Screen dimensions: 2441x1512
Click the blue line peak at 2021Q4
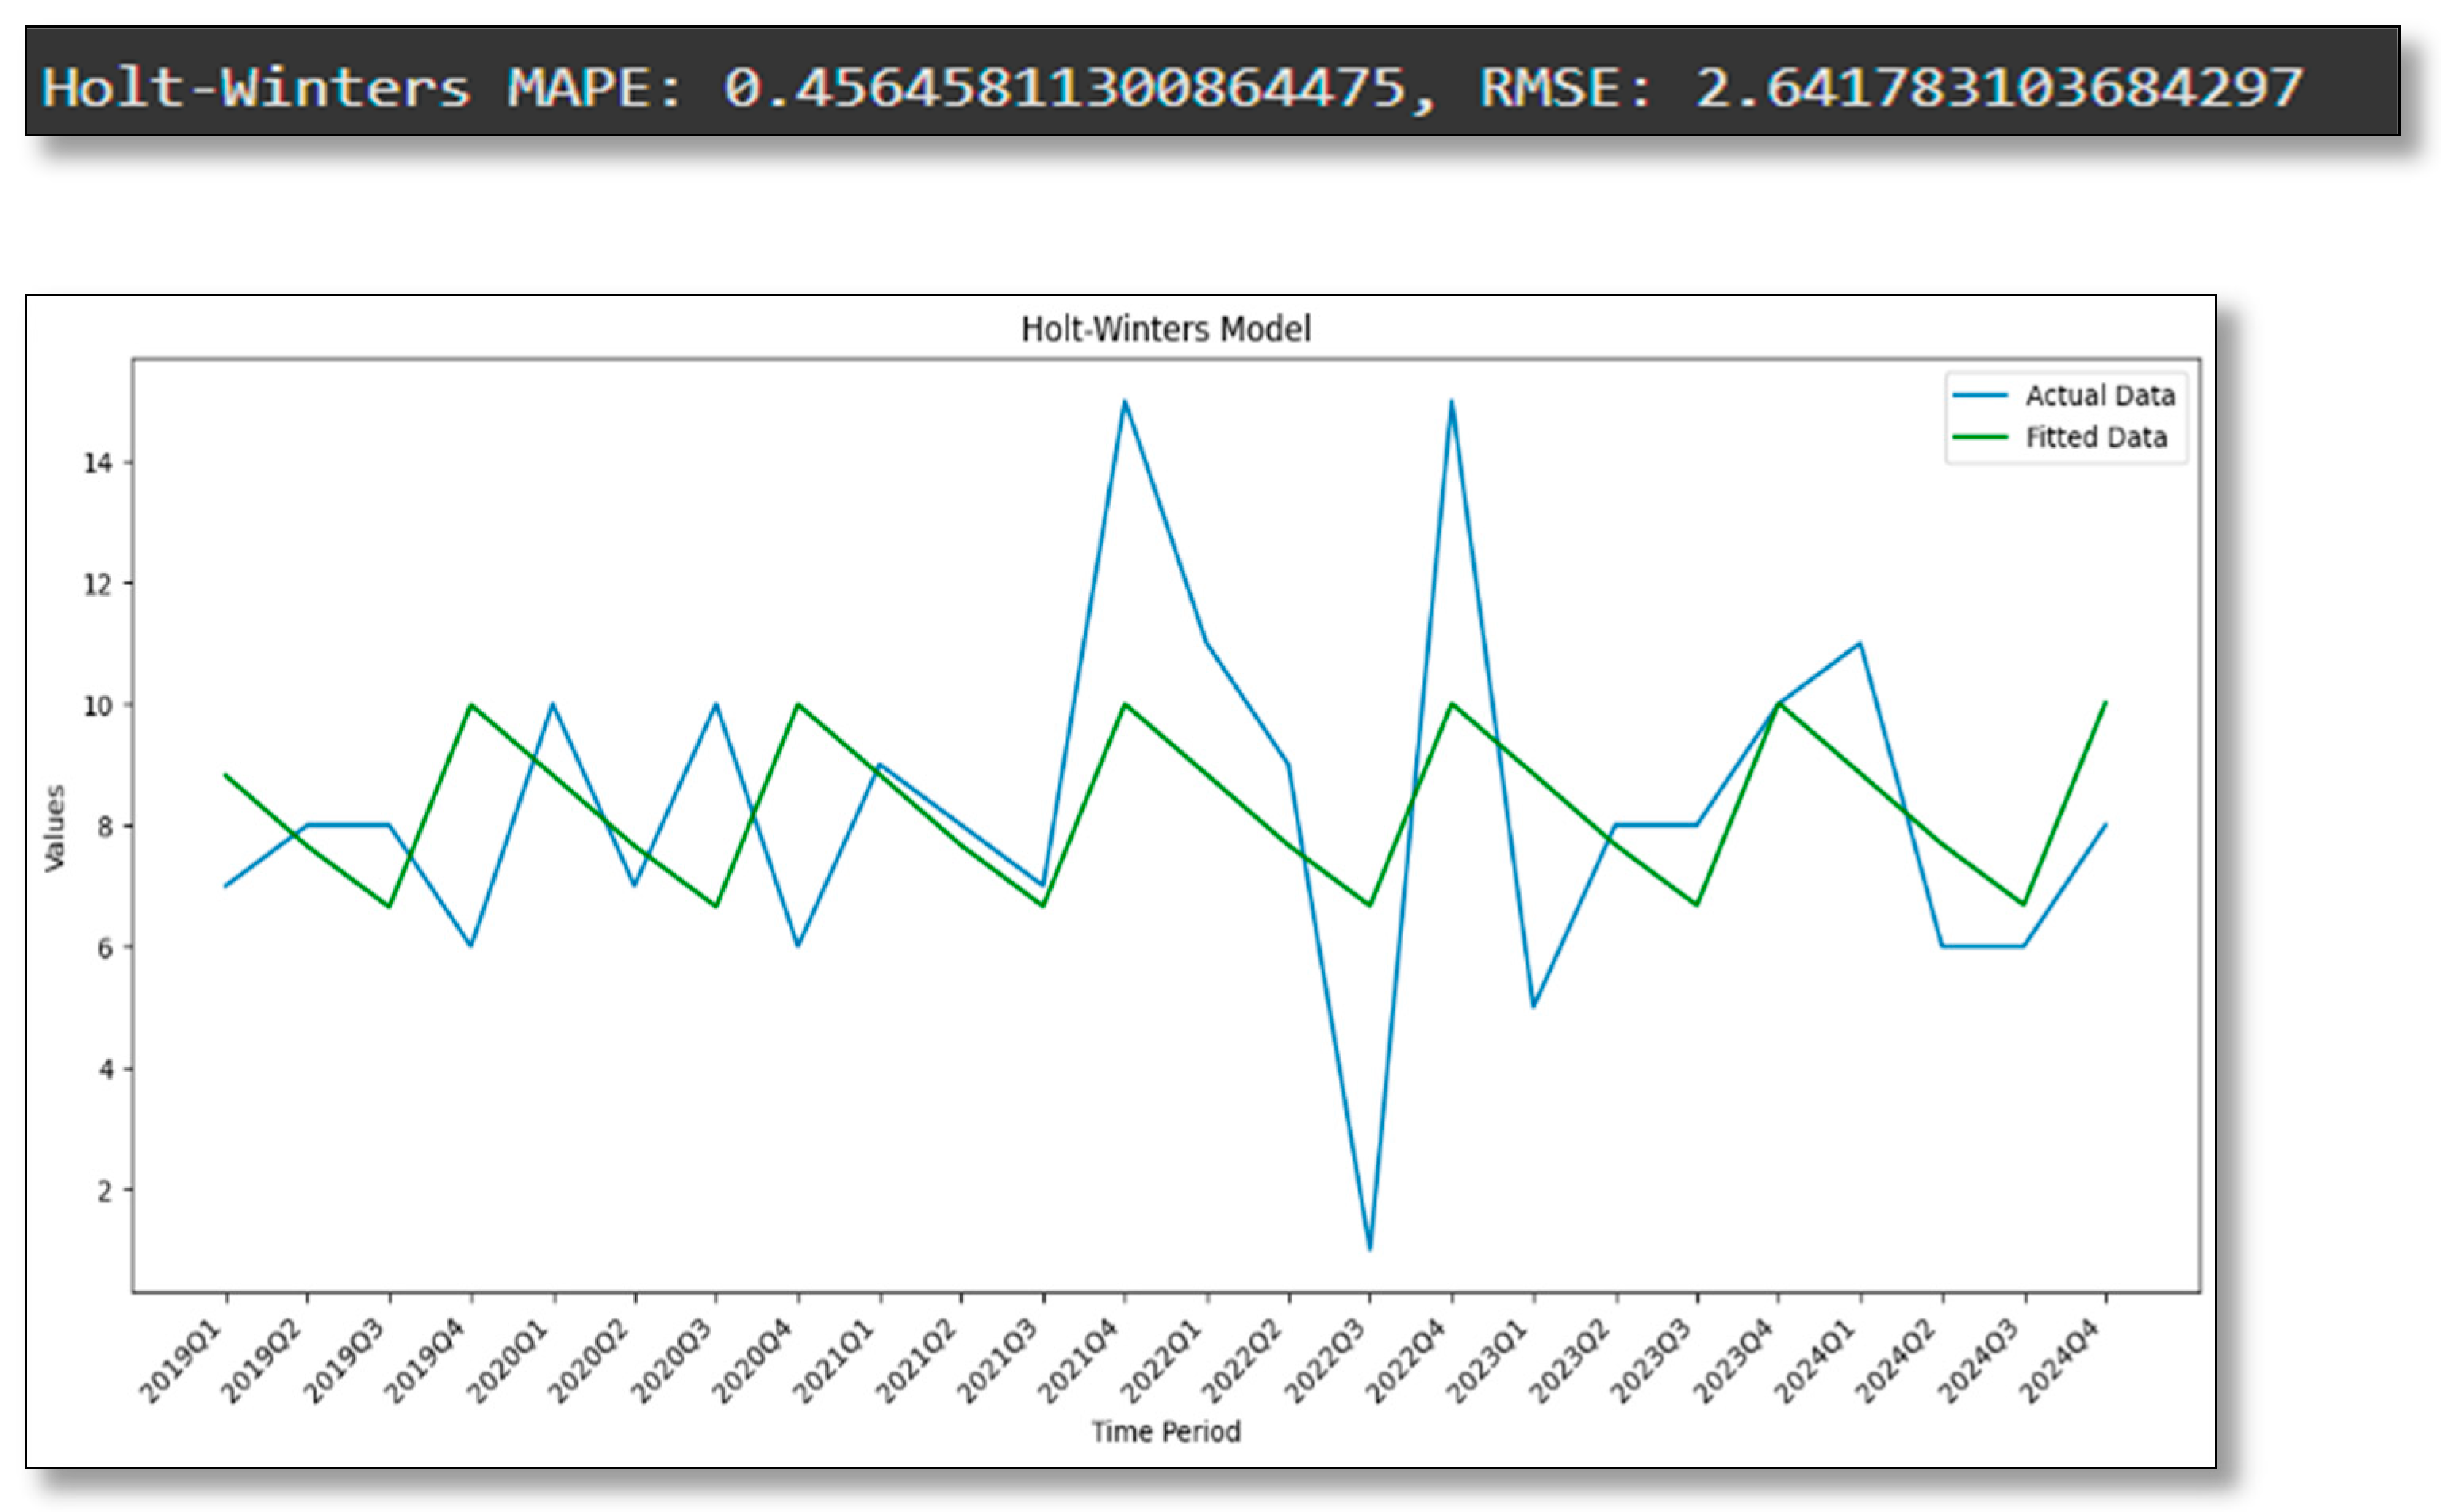[x=1125, y=402]
